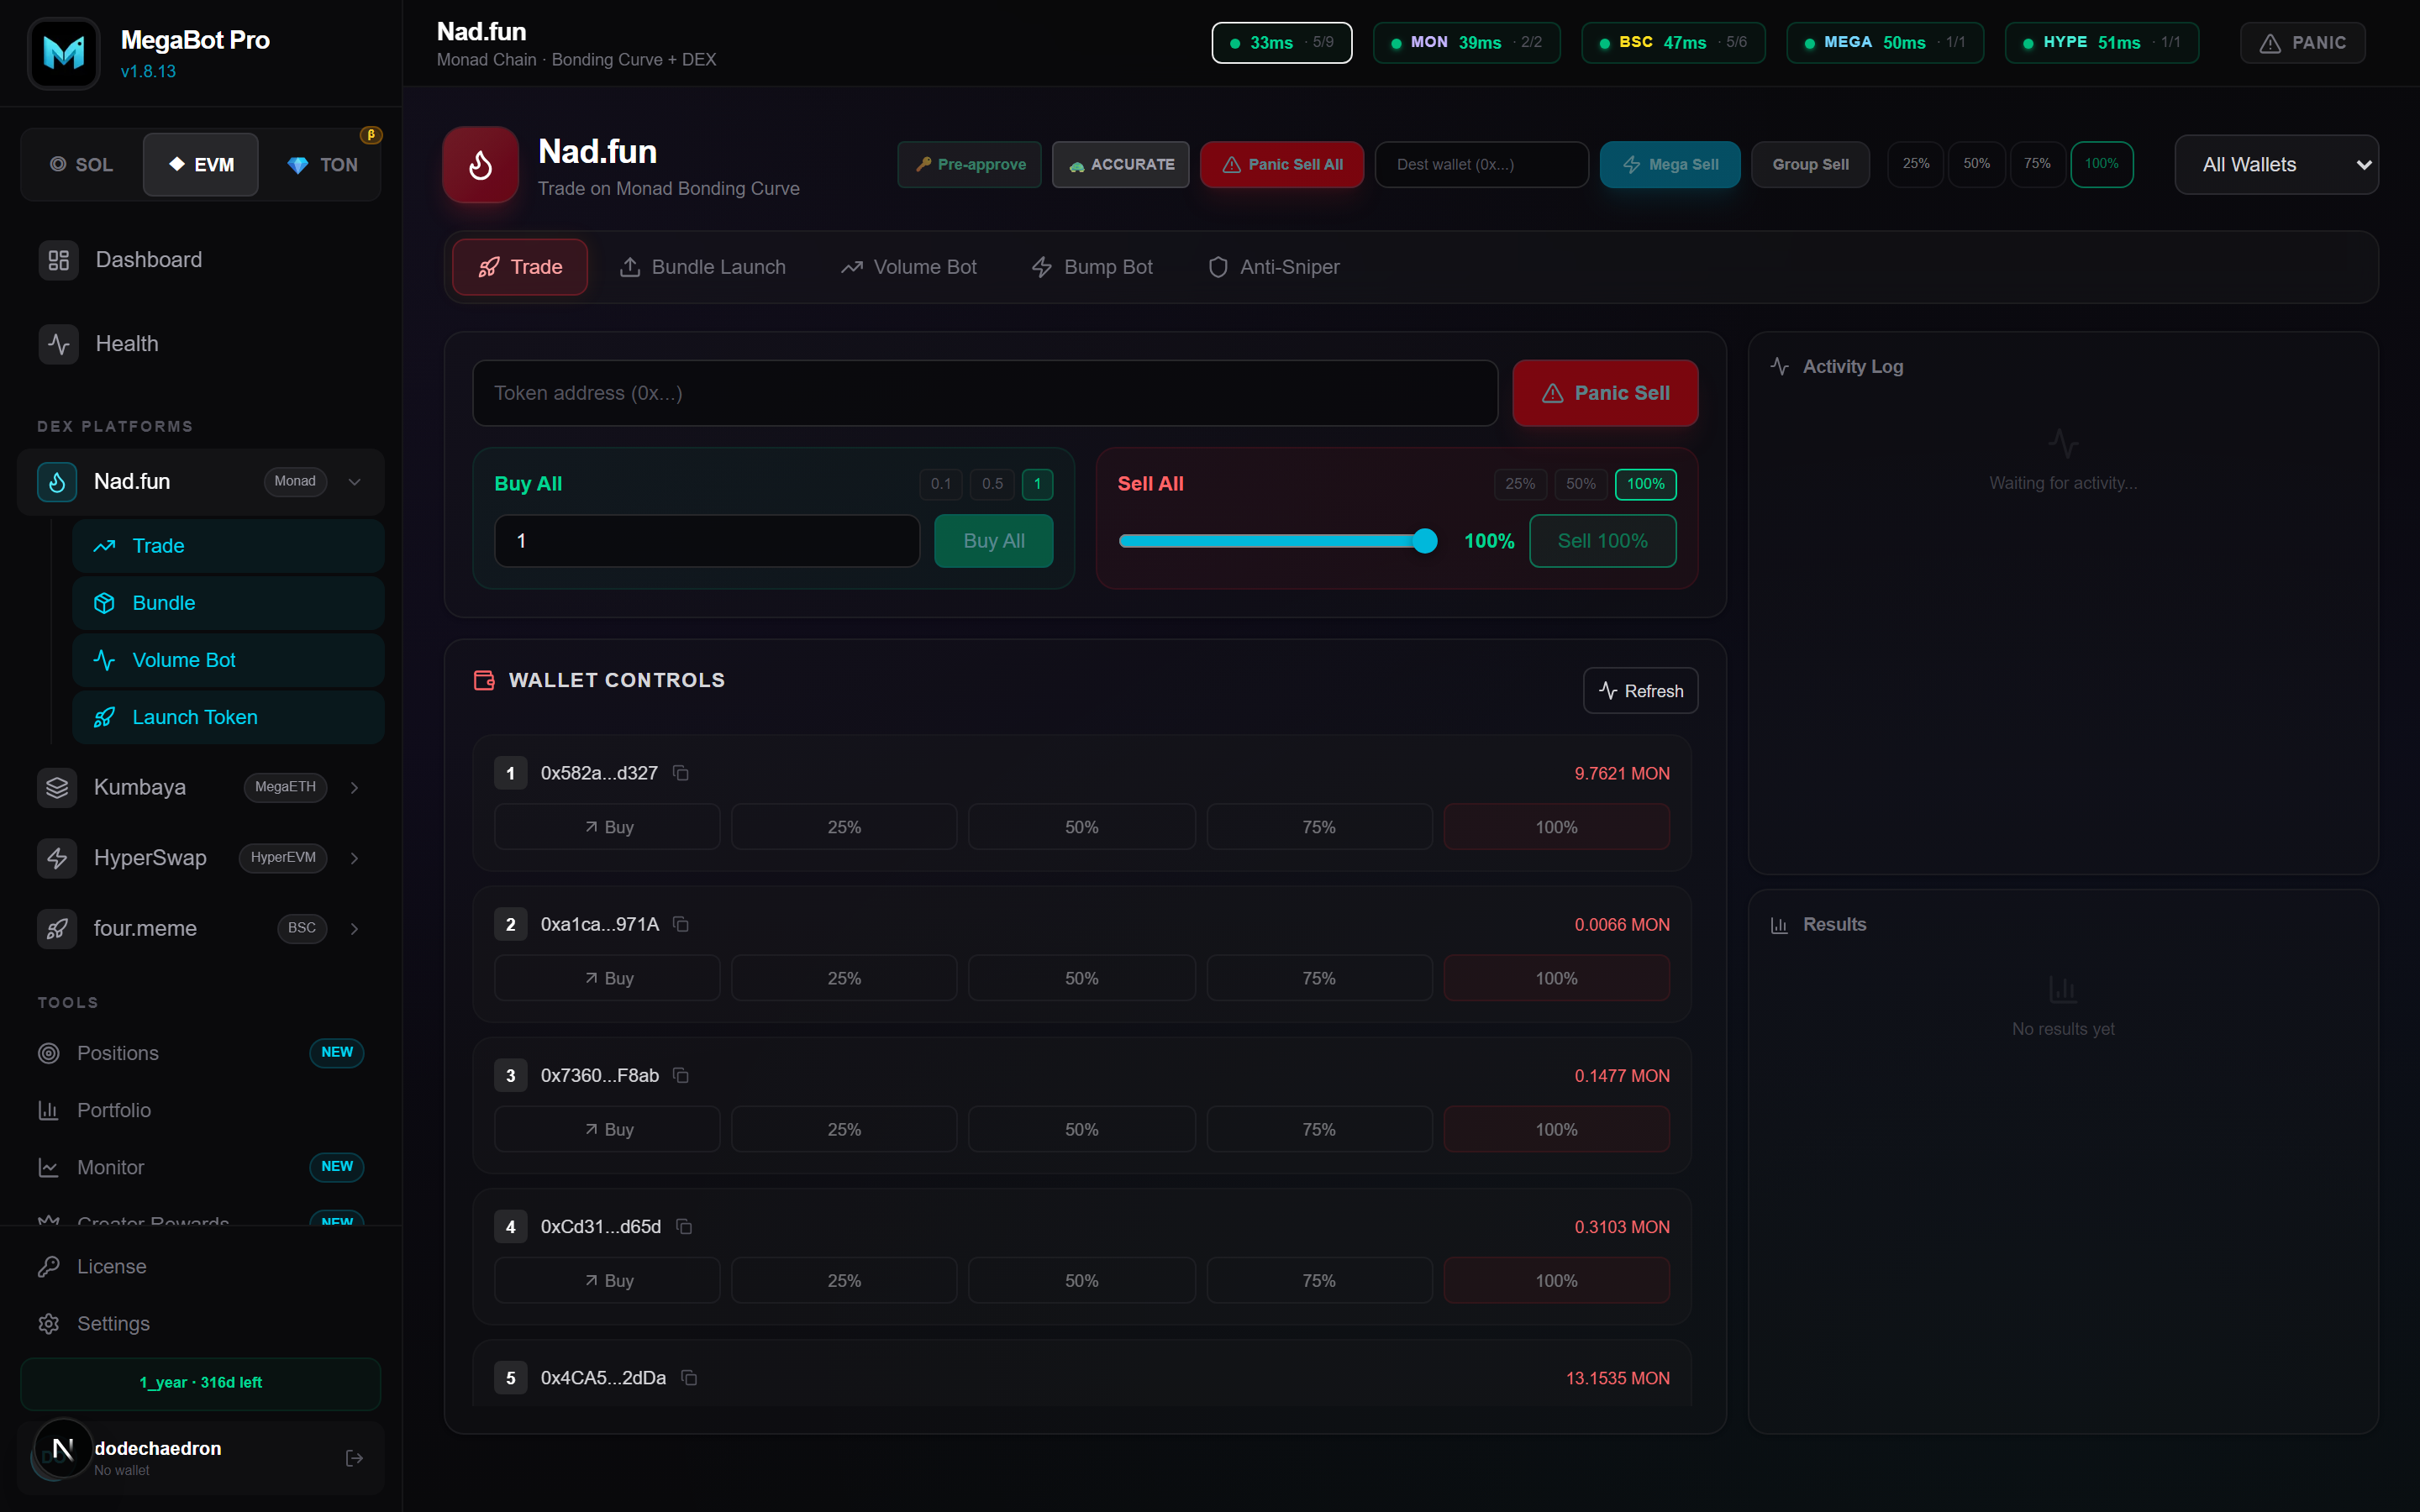Click HyperSwap lightning icon
This screenshot has width=2420, height=1512.
[x=57, y=858]
